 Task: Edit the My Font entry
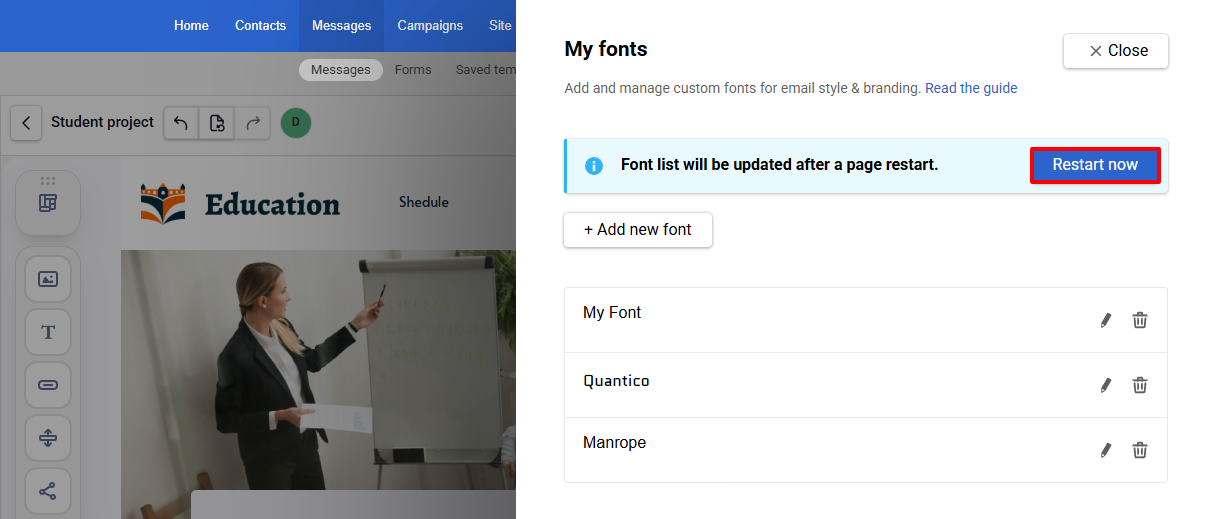click(1105, 320)
